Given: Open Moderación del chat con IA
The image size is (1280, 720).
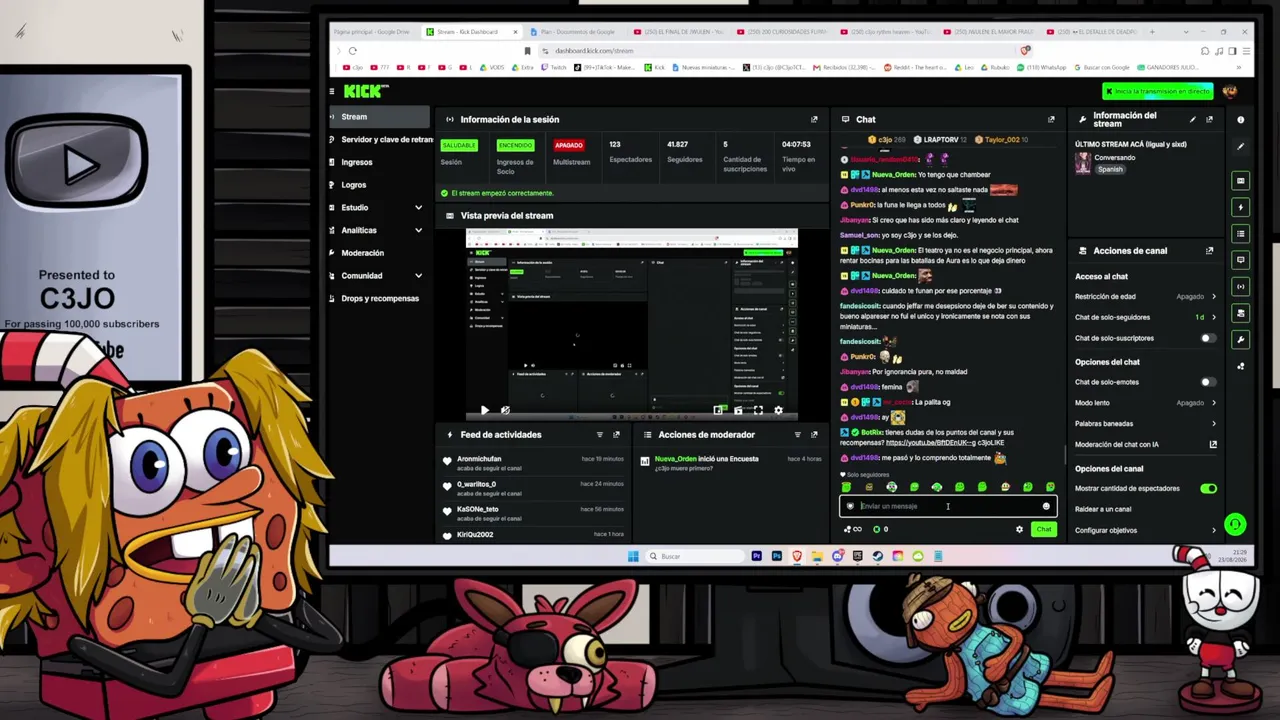Looking at the screenshot, I should tap(1145, 445).
